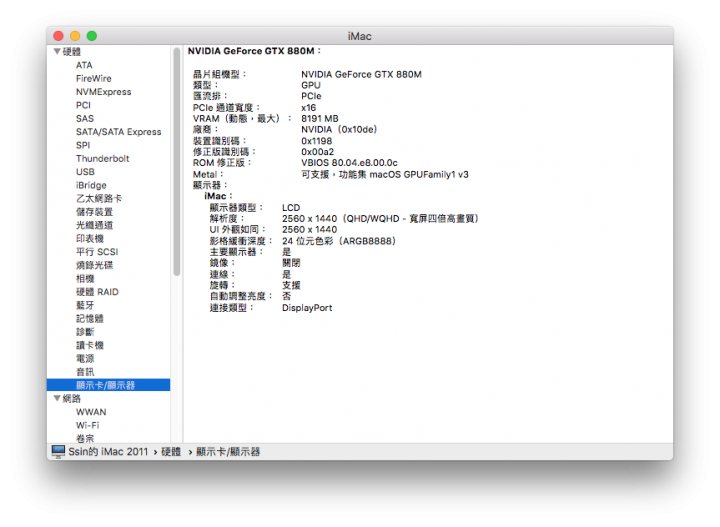The image size is (720, 527).
Task: Select 卷宗 volumes entry
Action: point(85,438)
